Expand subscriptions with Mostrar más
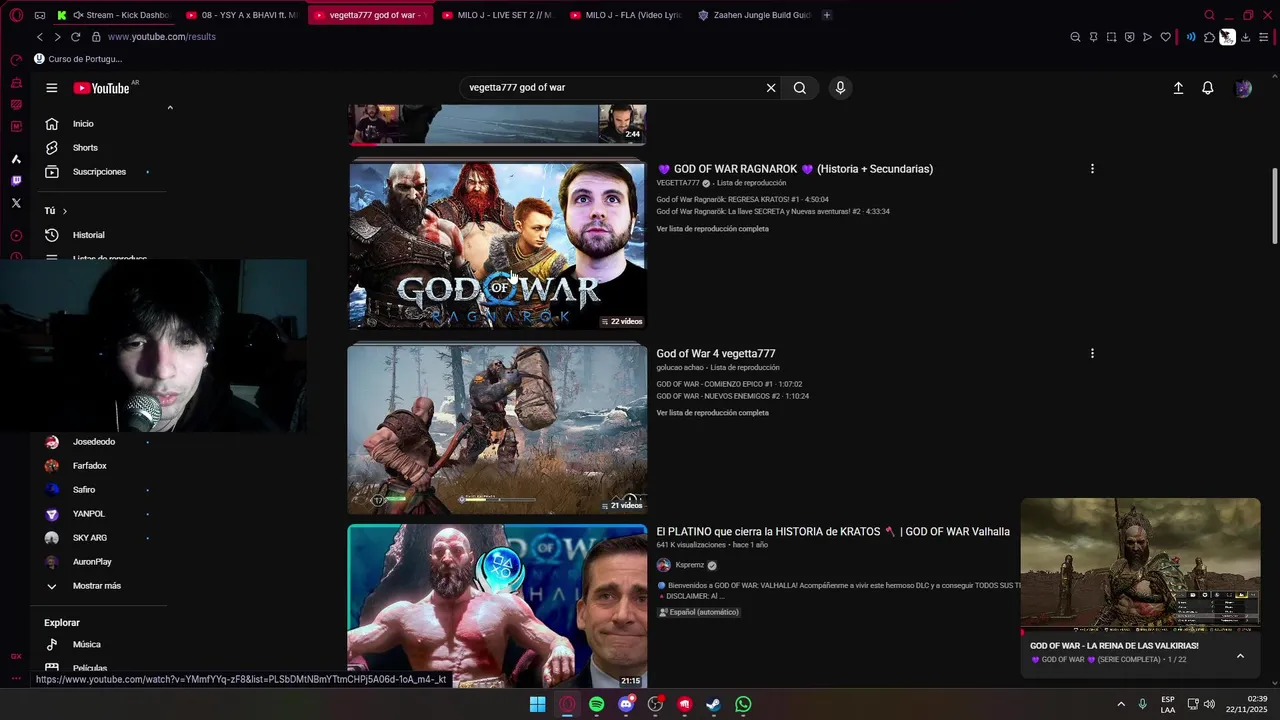Screen dimensions: 1280x720 coord(98,586)
